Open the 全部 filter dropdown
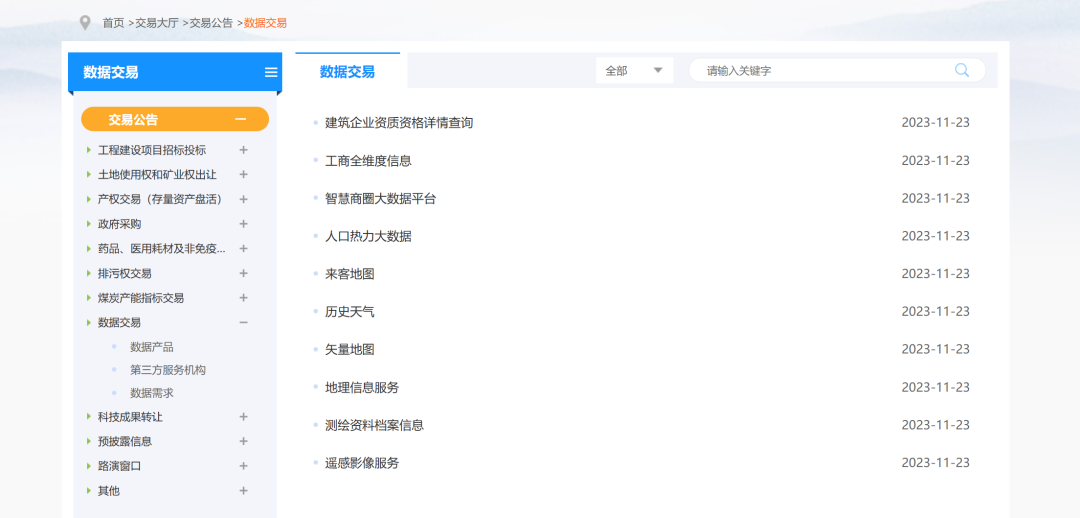Viewport: 1080px width, 518px height. click(634, 70)
